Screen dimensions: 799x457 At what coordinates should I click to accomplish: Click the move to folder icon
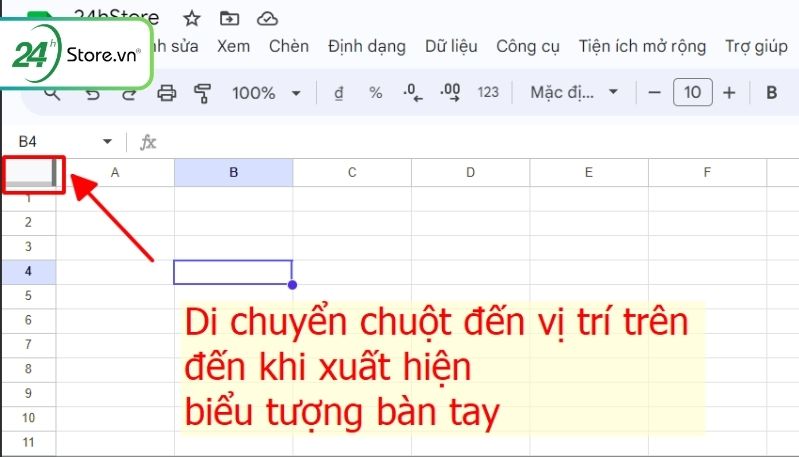coord(229,19)
